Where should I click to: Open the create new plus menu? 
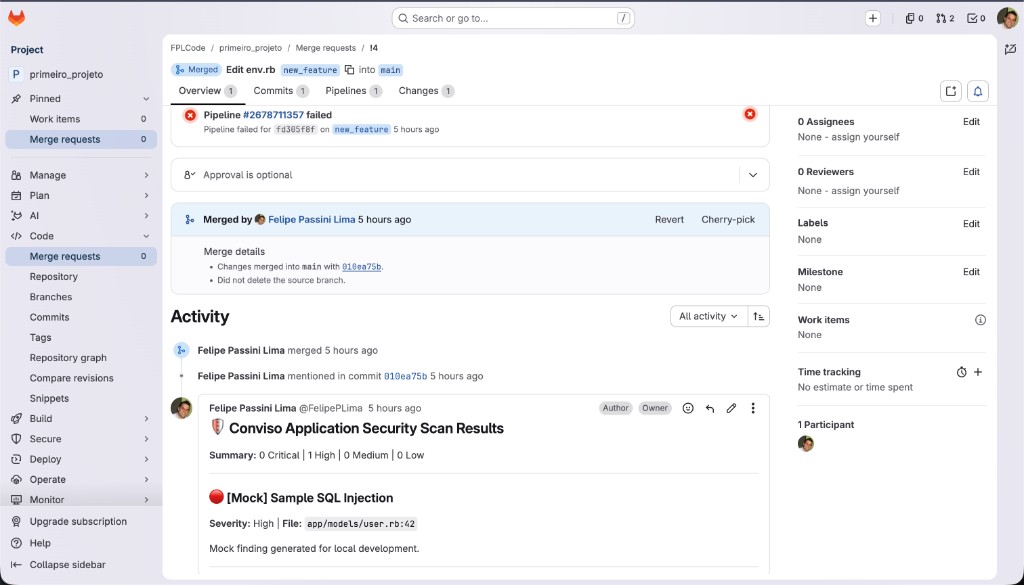872,18
